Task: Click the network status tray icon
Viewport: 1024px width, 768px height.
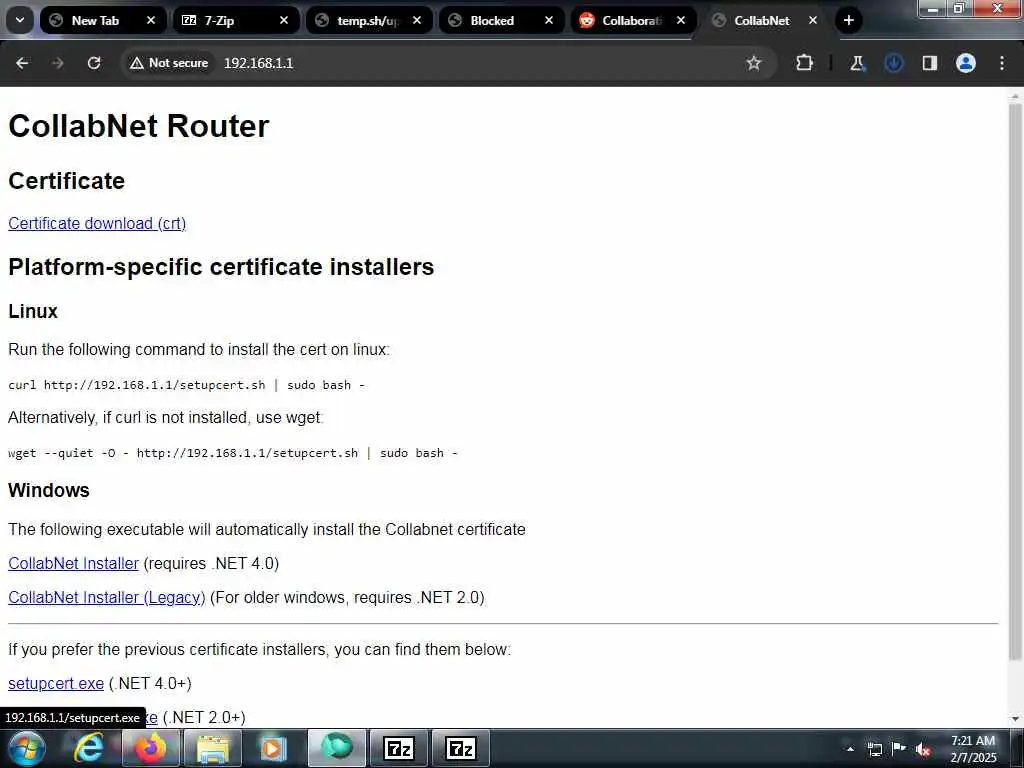Action: tap(875, 749)
